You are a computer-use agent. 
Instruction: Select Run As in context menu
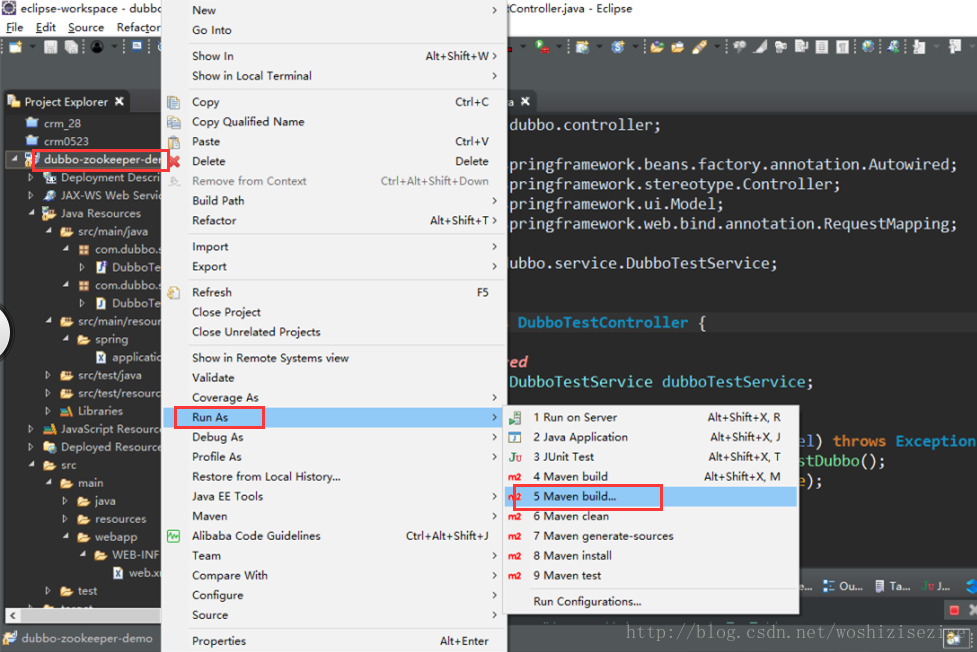click(x=334, y=418)
